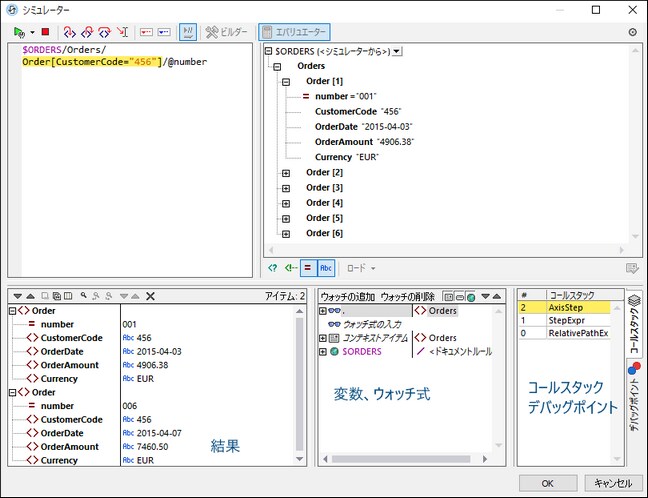Image resolution: width=648 pixels, height=498 pixels.
Task: Open the gear settings icon at top right
Action: click(632, 32)
